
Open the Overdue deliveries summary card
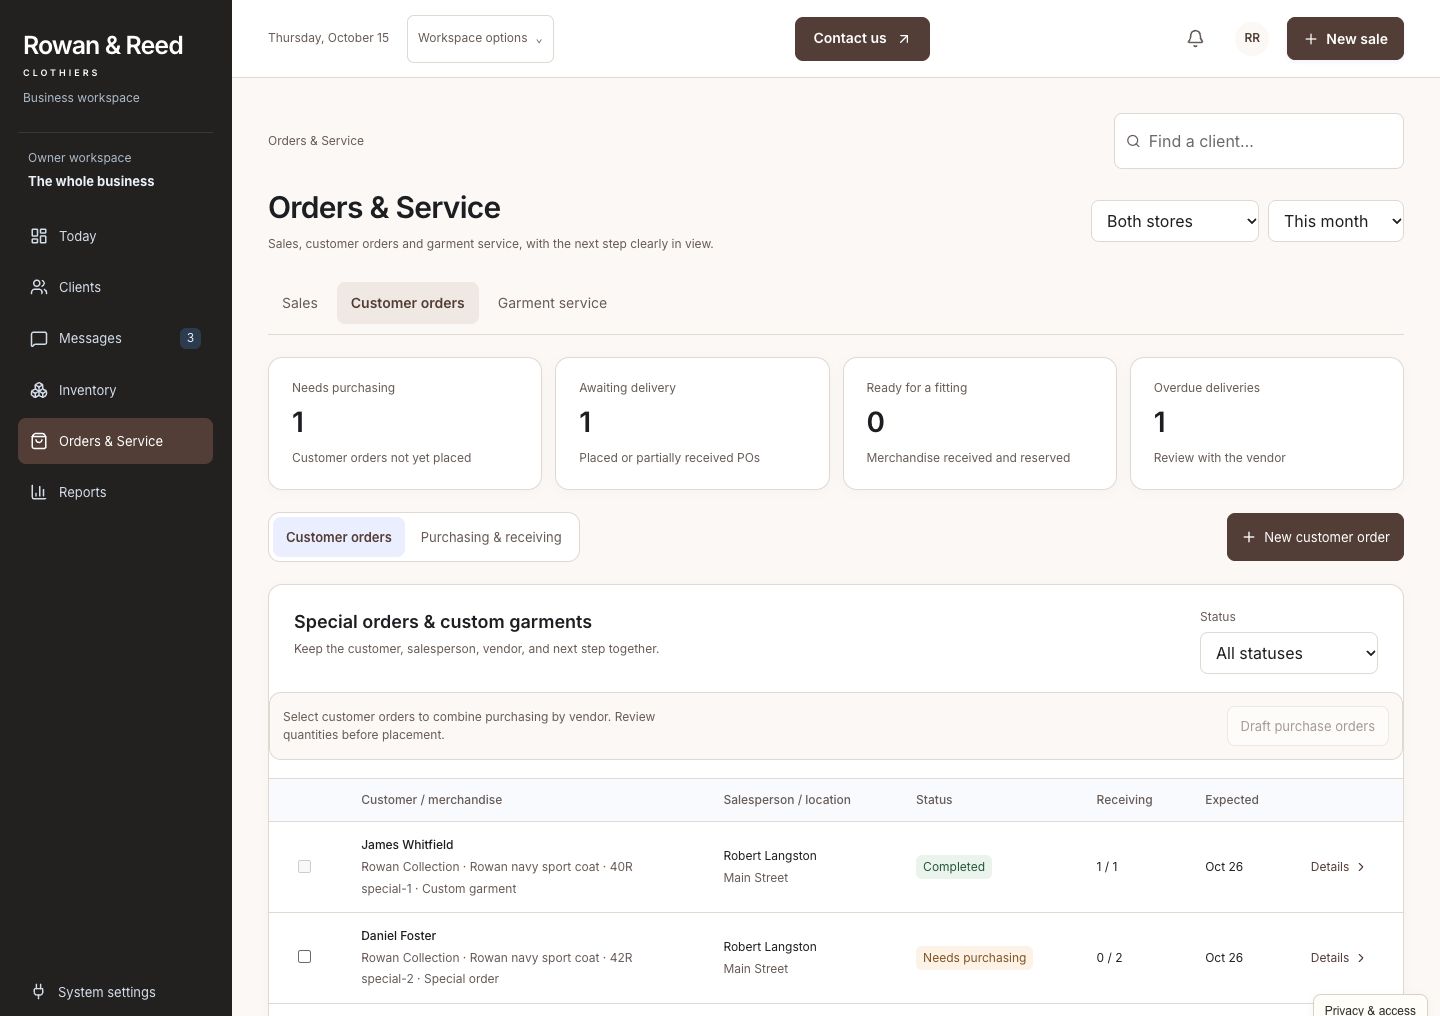coord(1267,423)
